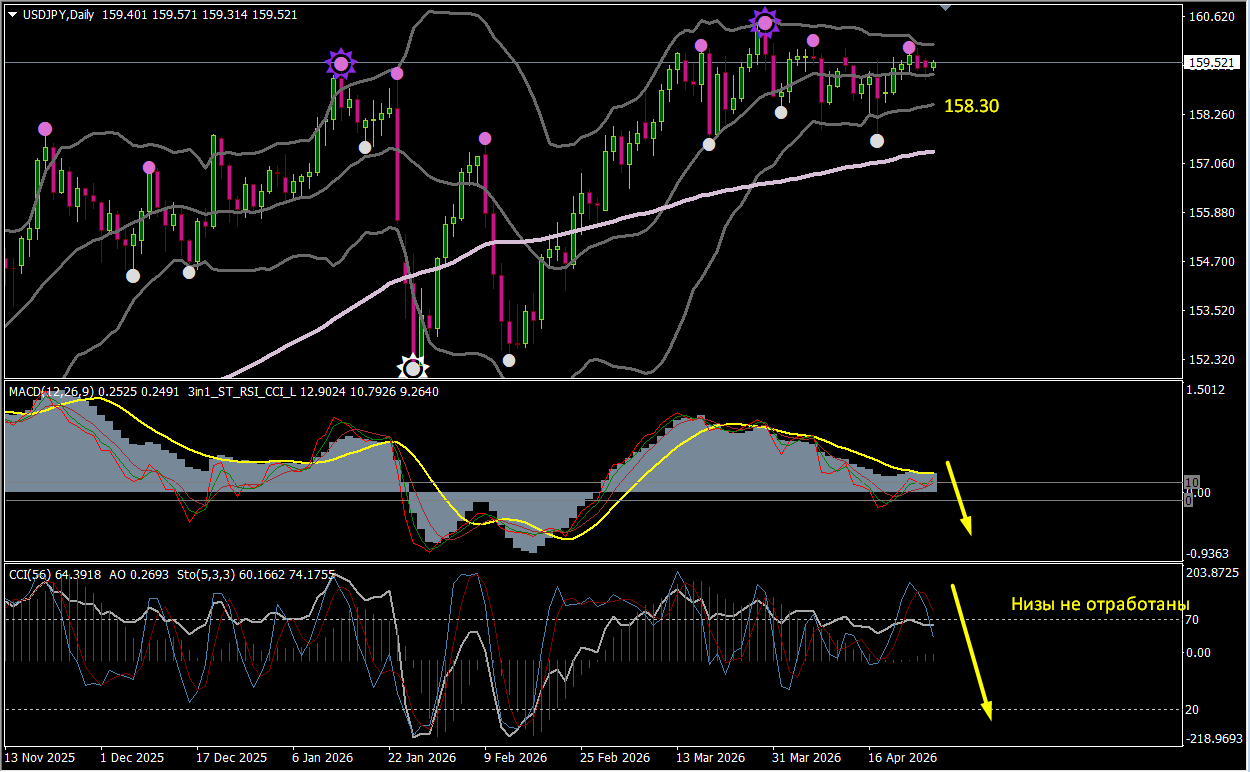Click the 22 Jan 2026 date label
1250x772 pixels.
coord(421,758)
